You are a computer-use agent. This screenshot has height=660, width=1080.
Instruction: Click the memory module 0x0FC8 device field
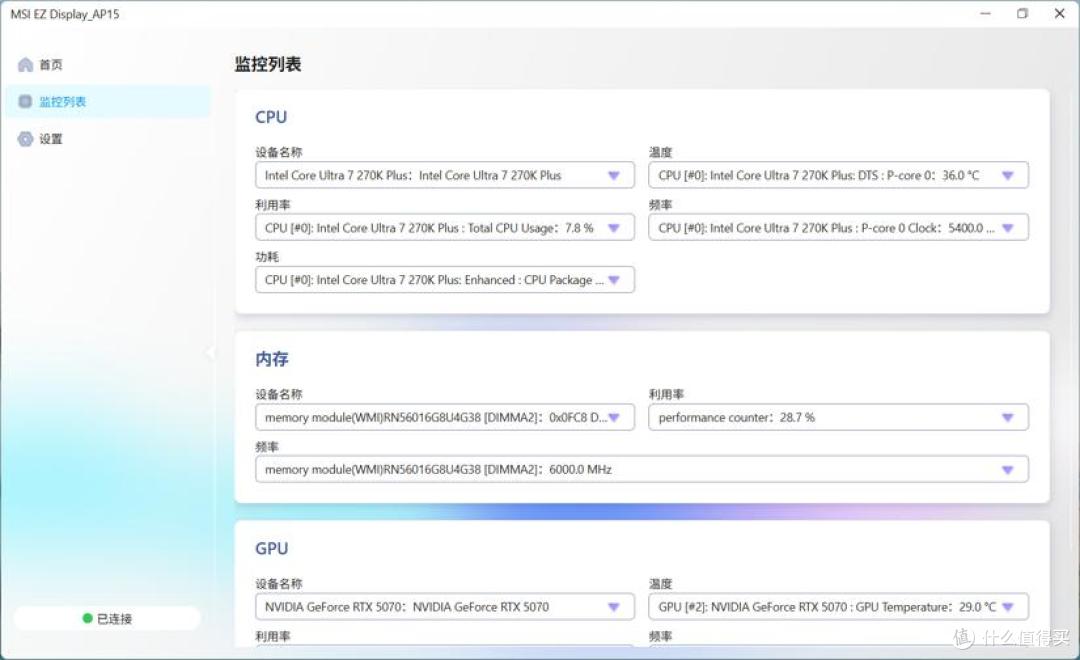[445, 417]
